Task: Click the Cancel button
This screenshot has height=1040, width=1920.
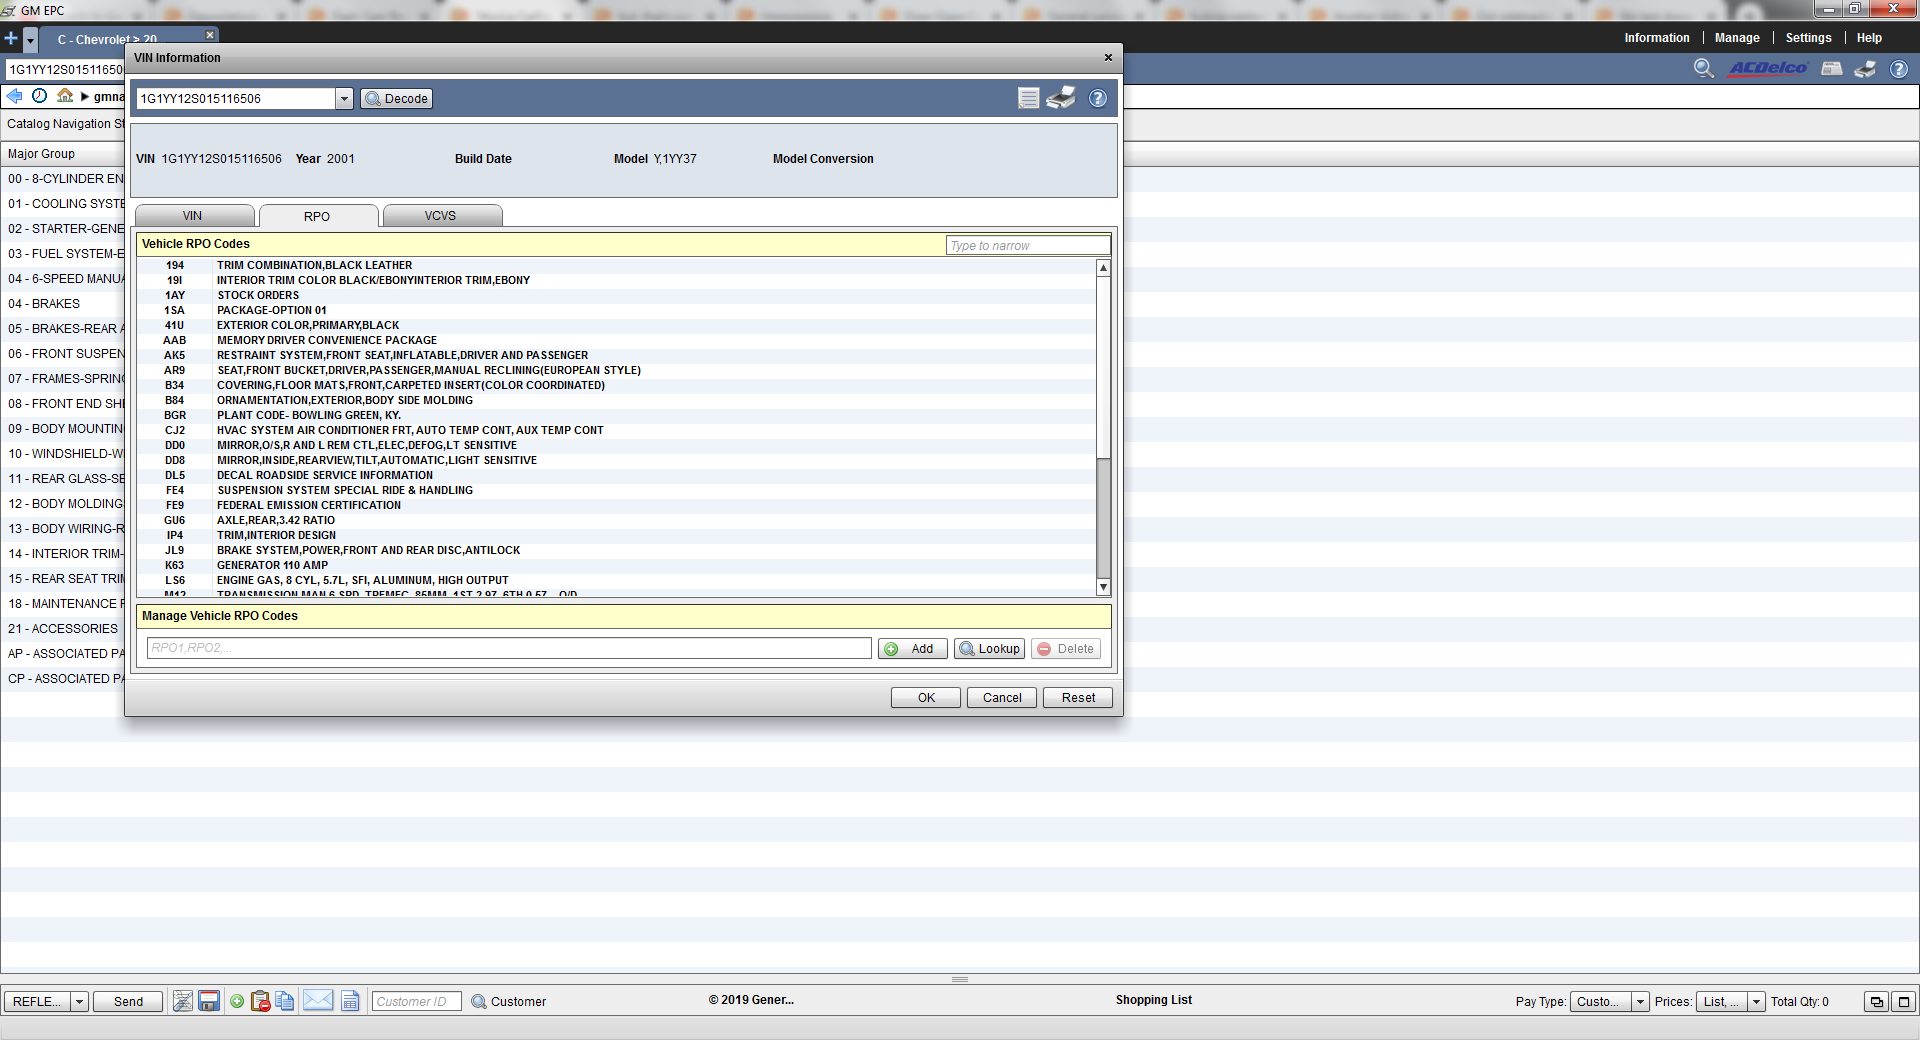Action: [x=1002, y=697]
